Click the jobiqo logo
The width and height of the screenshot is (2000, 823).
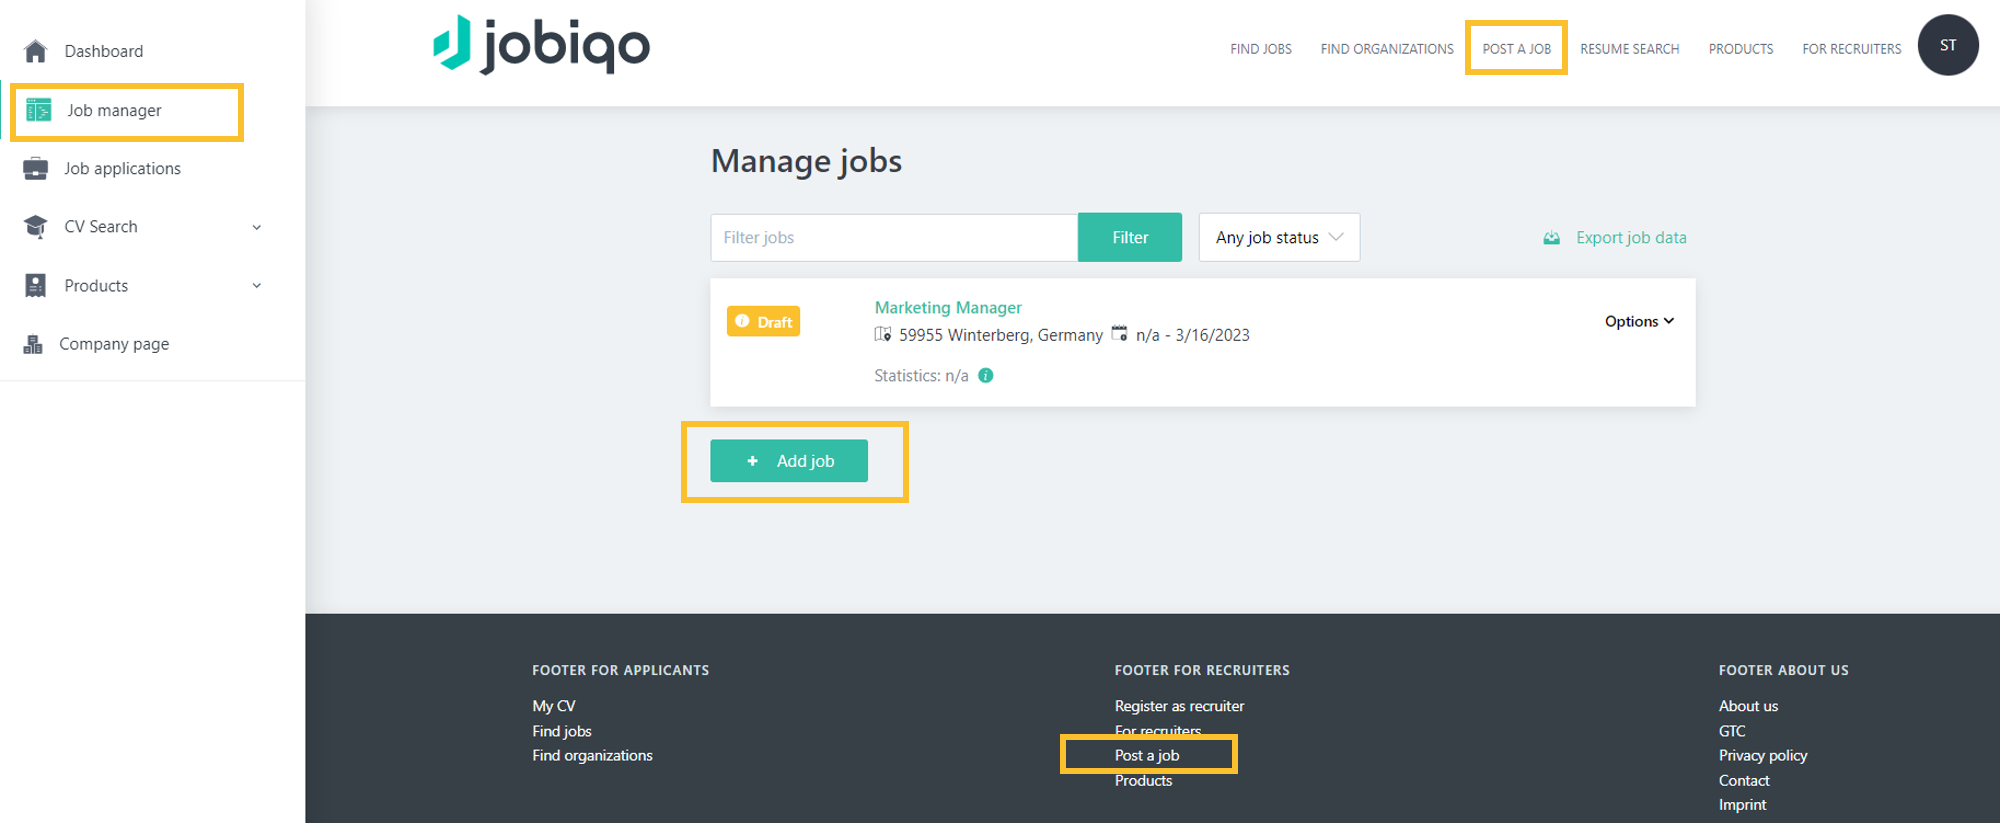[x=541, y=45]
